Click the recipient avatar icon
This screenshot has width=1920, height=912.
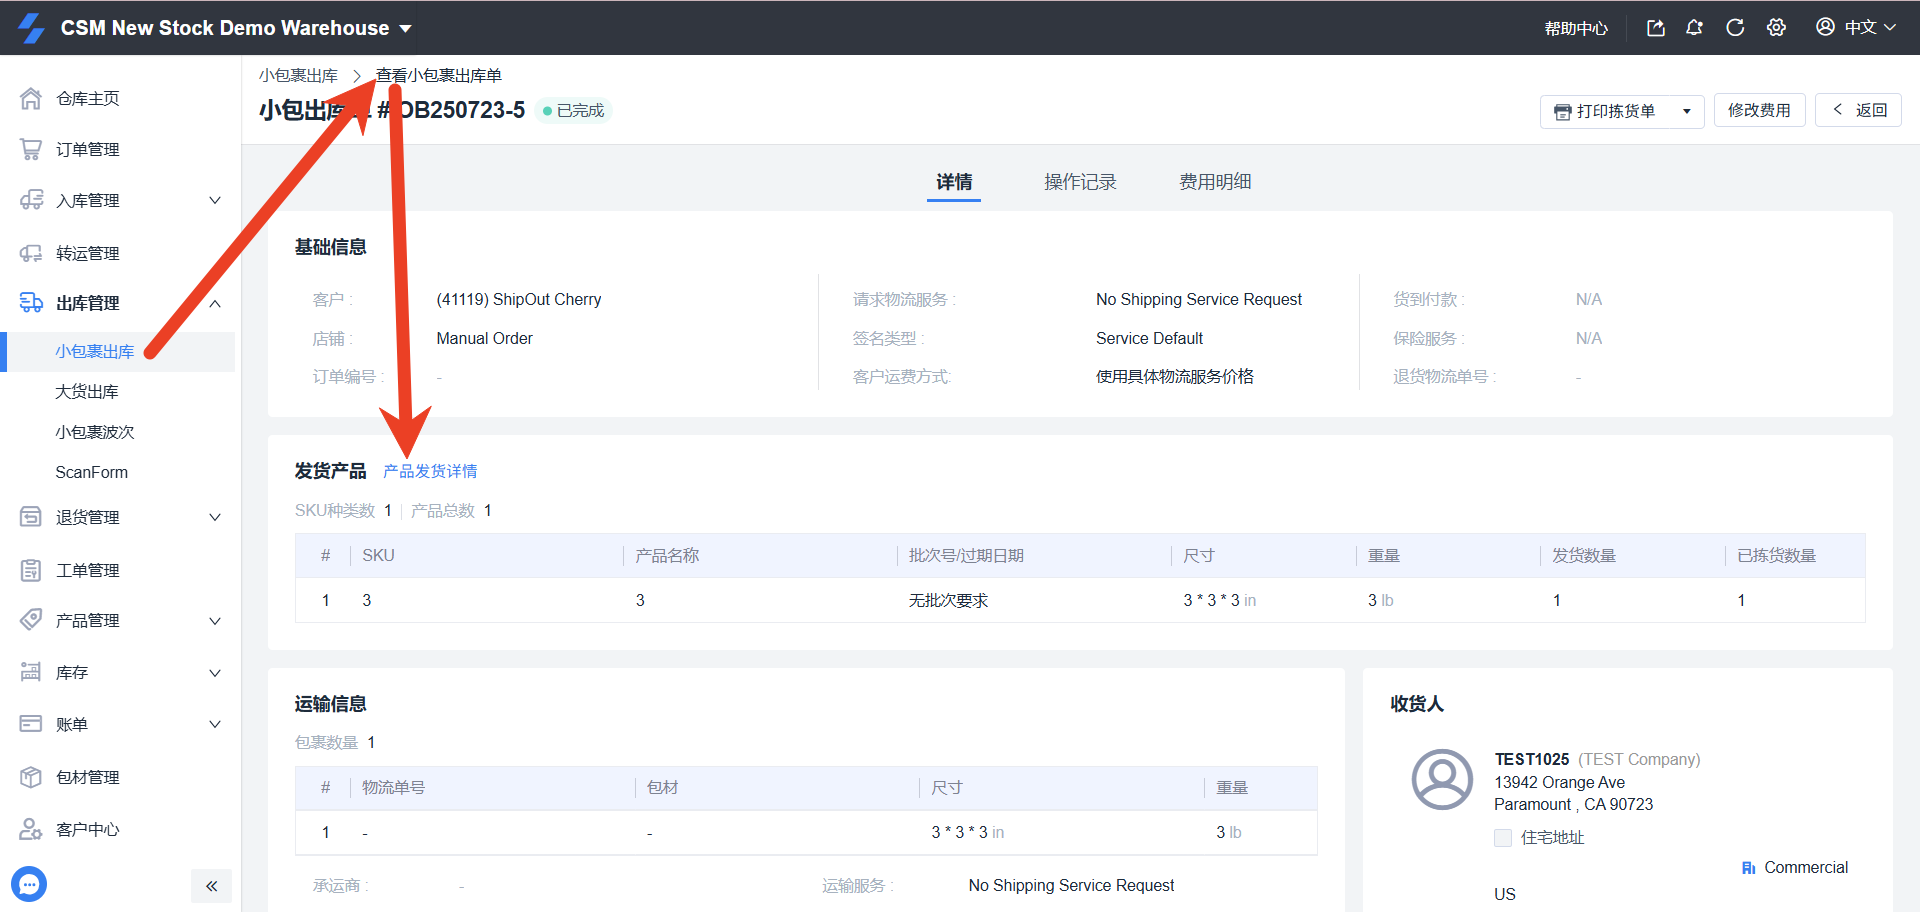pyautogui.click(x=1442, y=779)
